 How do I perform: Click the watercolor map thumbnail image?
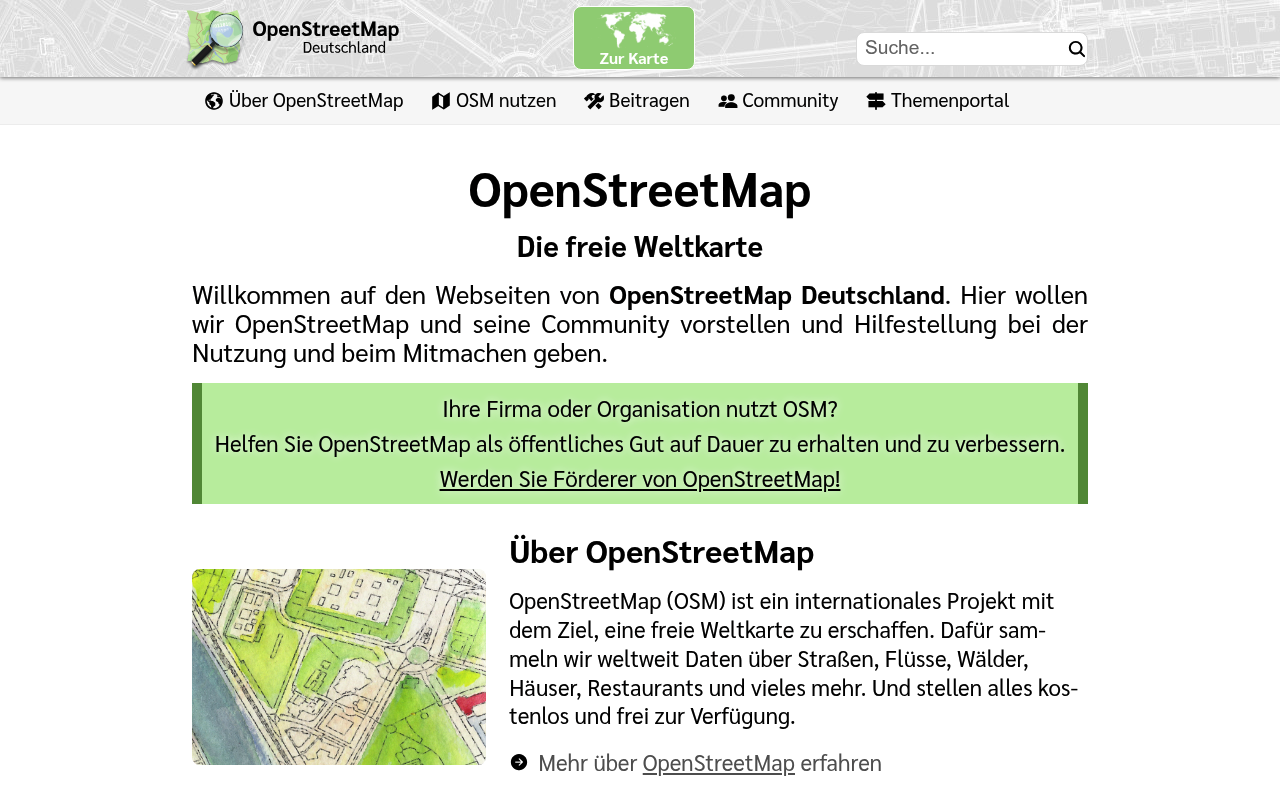click(x=339, y=667)
